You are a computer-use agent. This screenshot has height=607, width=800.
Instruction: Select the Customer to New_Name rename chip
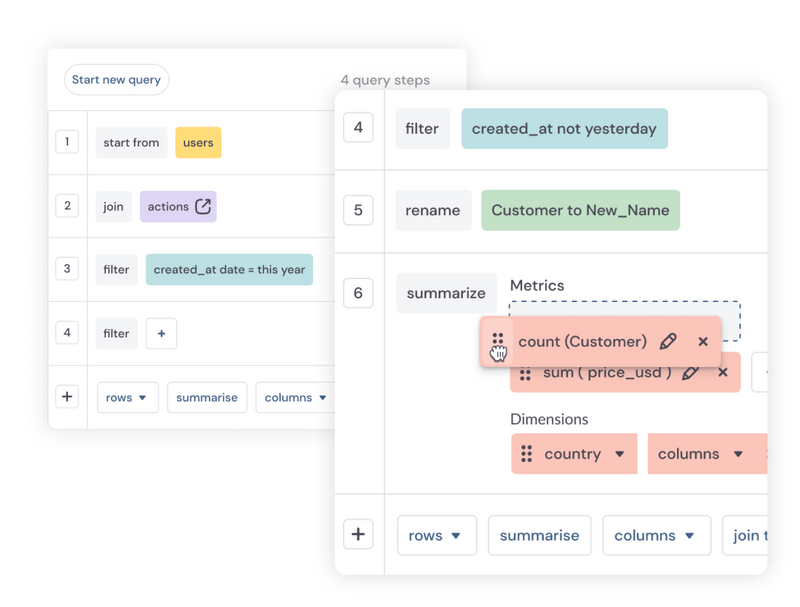pyautogui.click(x=580, y=210)
